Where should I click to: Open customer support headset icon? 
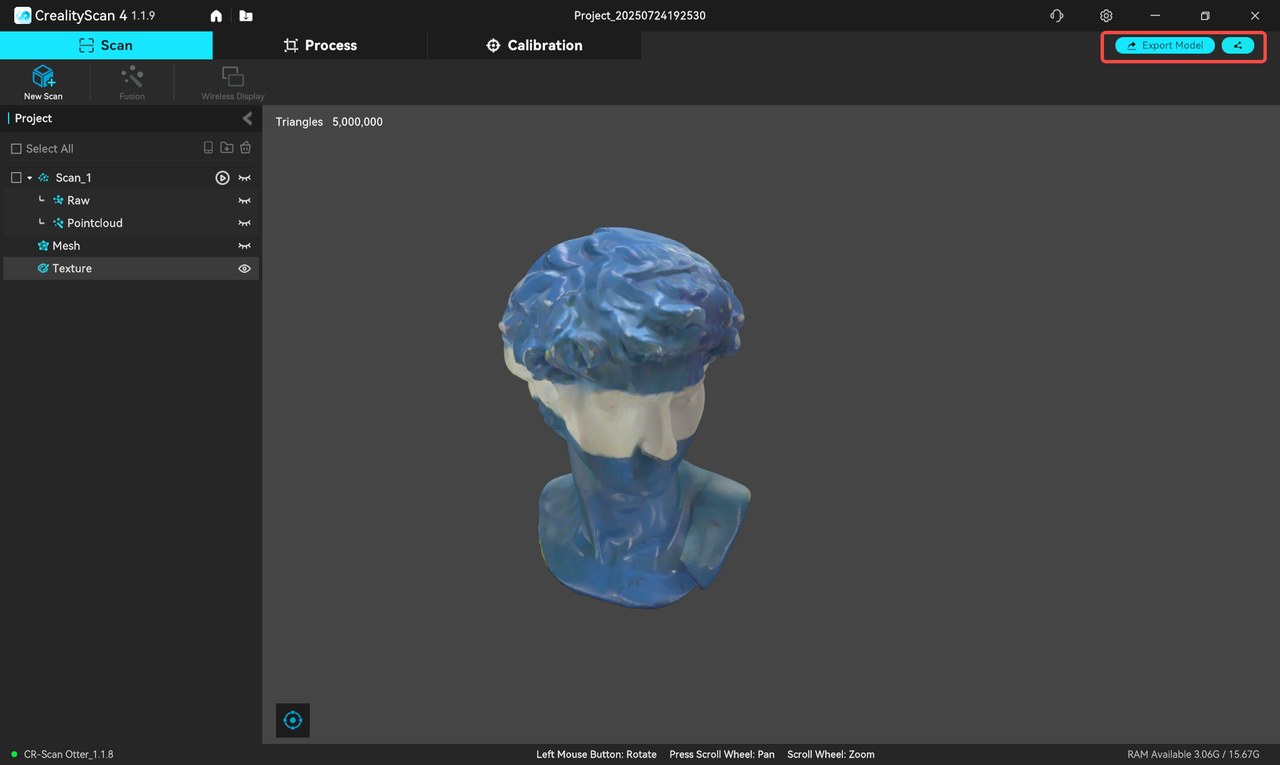[x=1057, y=16]
